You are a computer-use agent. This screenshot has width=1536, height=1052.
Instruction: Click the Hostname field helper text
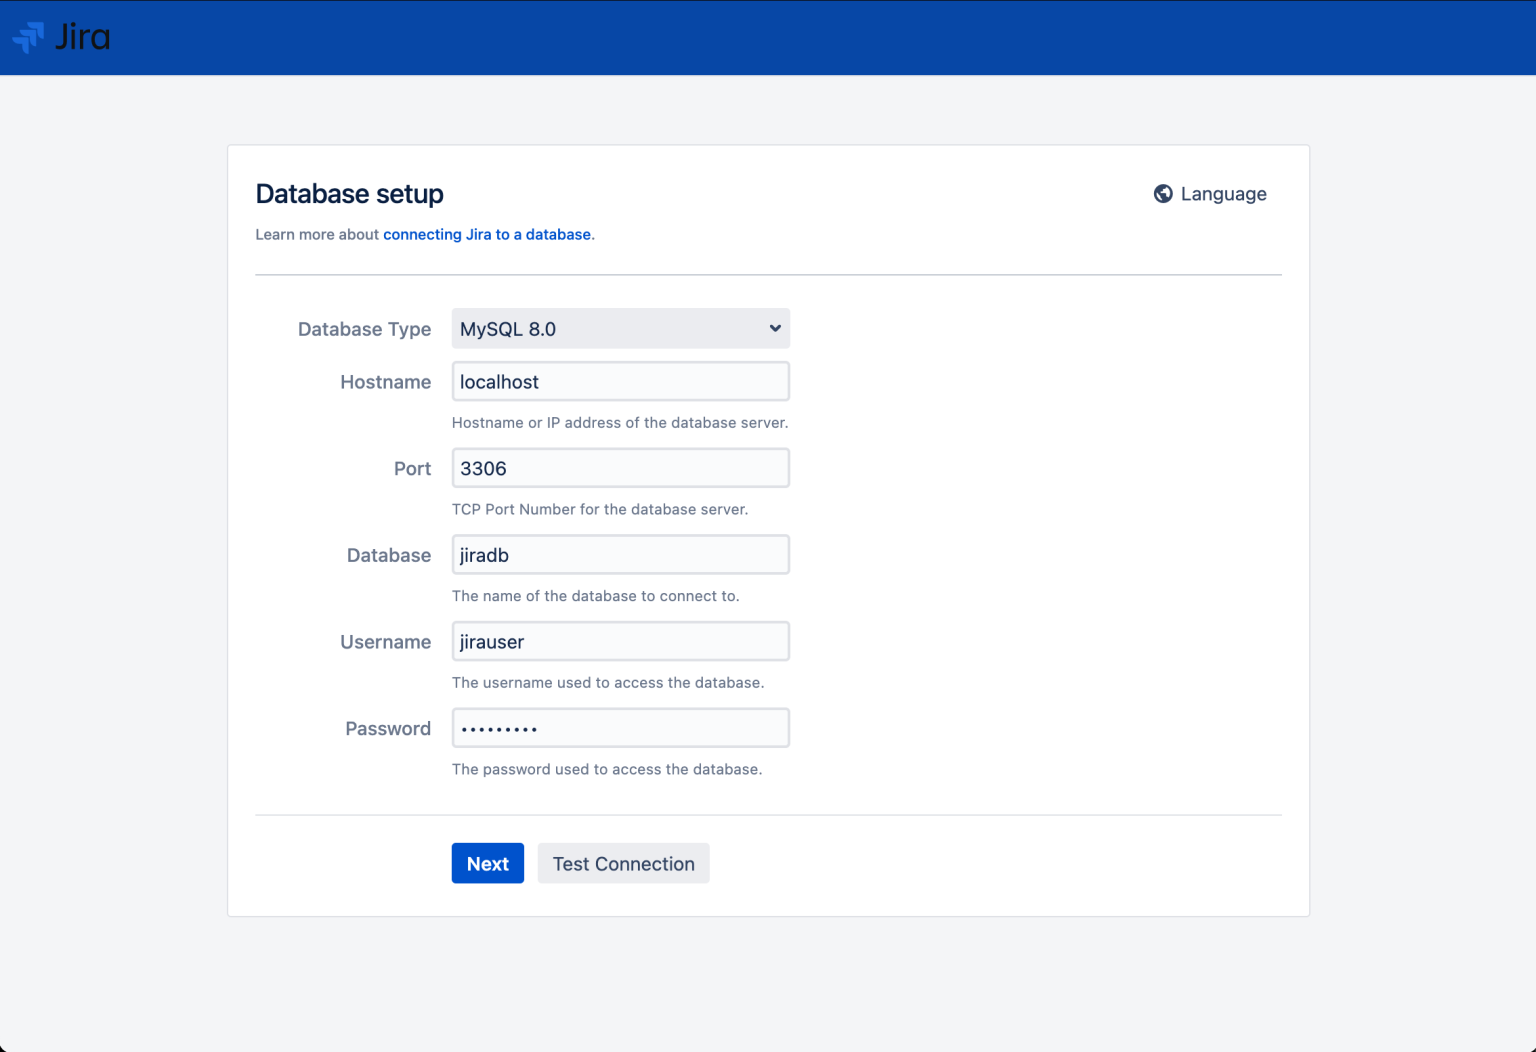(x=620, y=422)
